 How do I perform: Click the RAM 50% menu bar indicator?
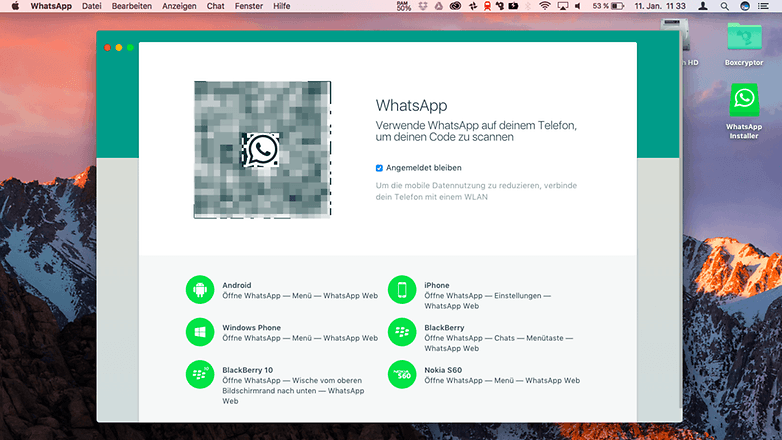[403, 6]
